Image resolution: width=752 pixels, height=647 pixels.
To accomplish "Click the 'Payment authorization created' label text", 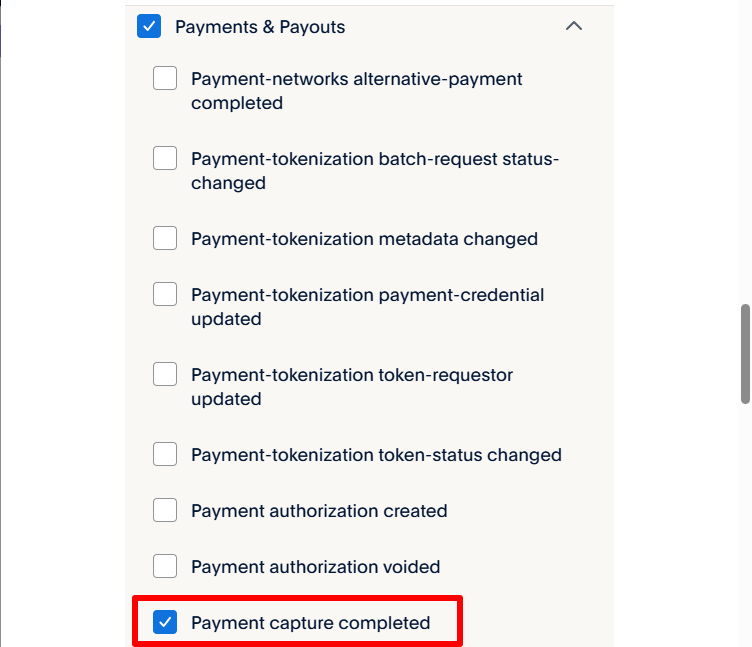I will point(319,511).
